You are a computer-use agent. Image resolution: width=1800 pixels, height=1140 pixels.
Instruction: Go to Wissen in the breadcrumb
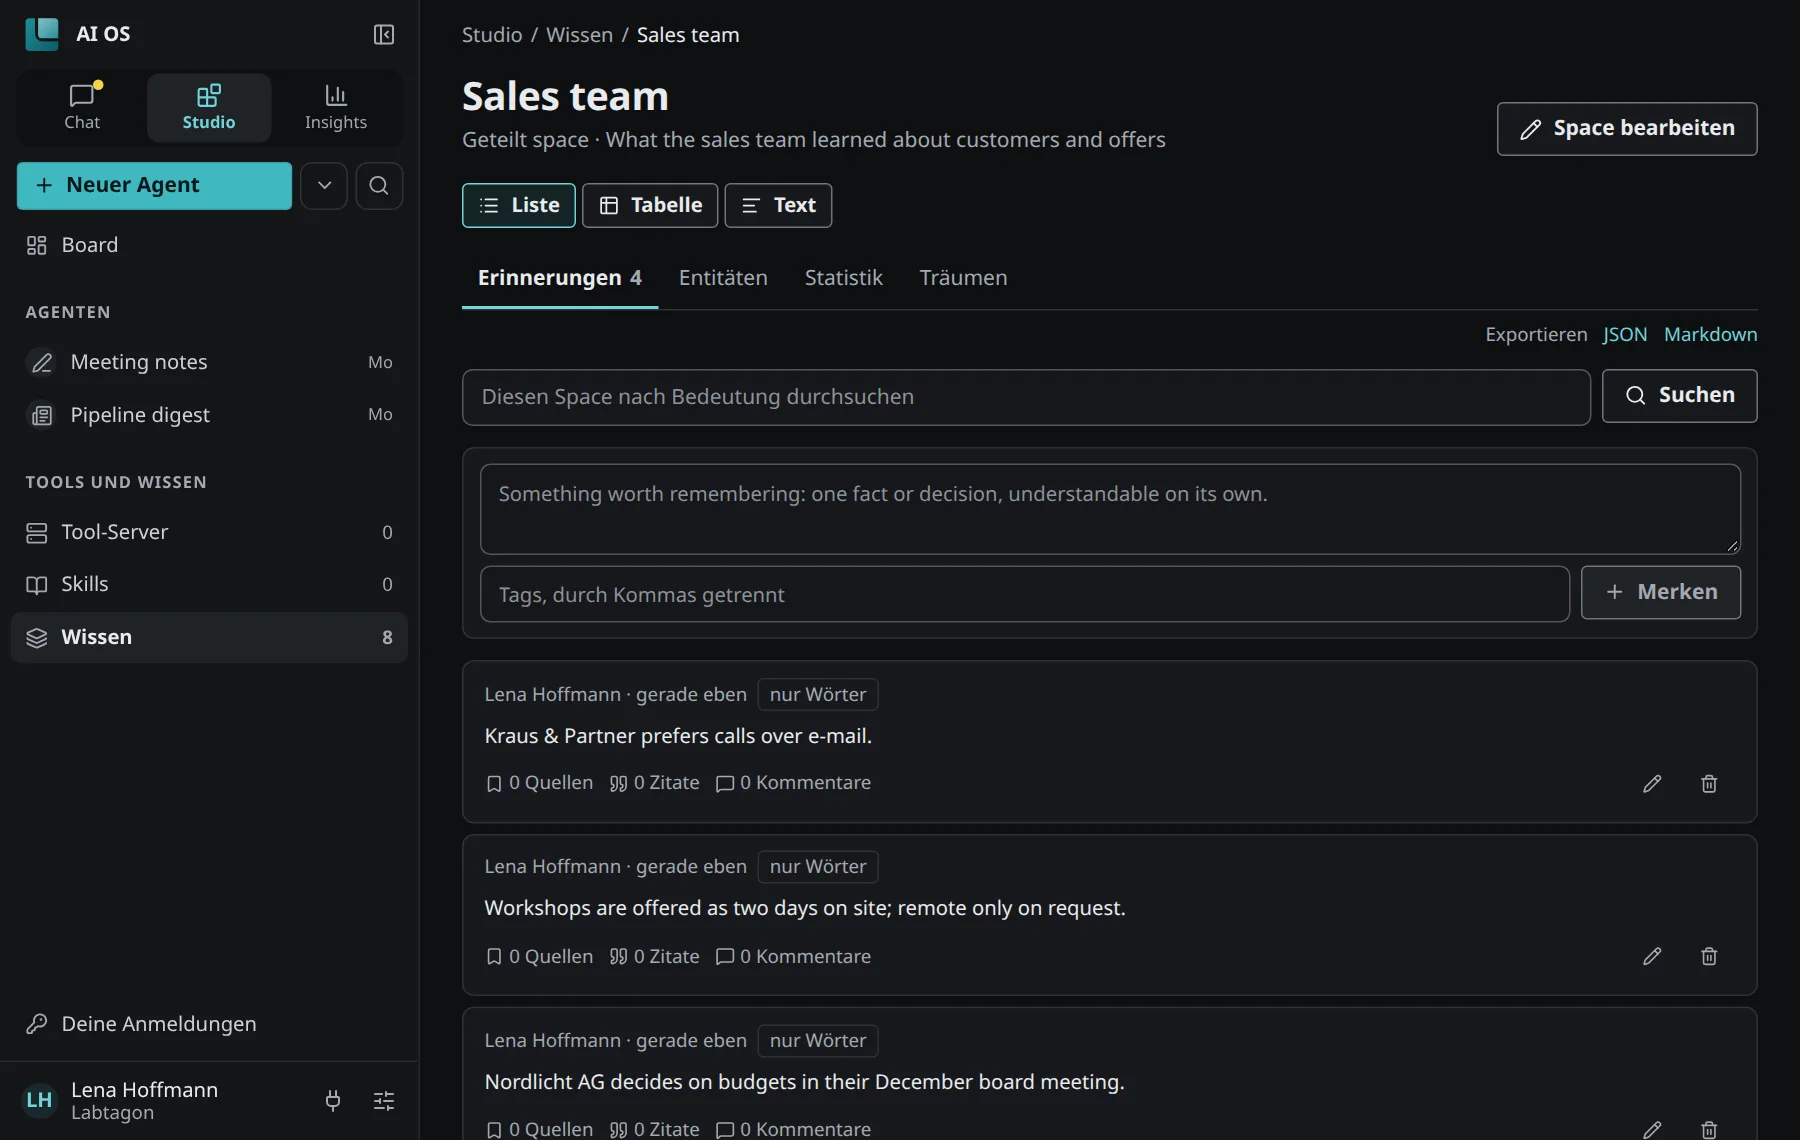579,35
